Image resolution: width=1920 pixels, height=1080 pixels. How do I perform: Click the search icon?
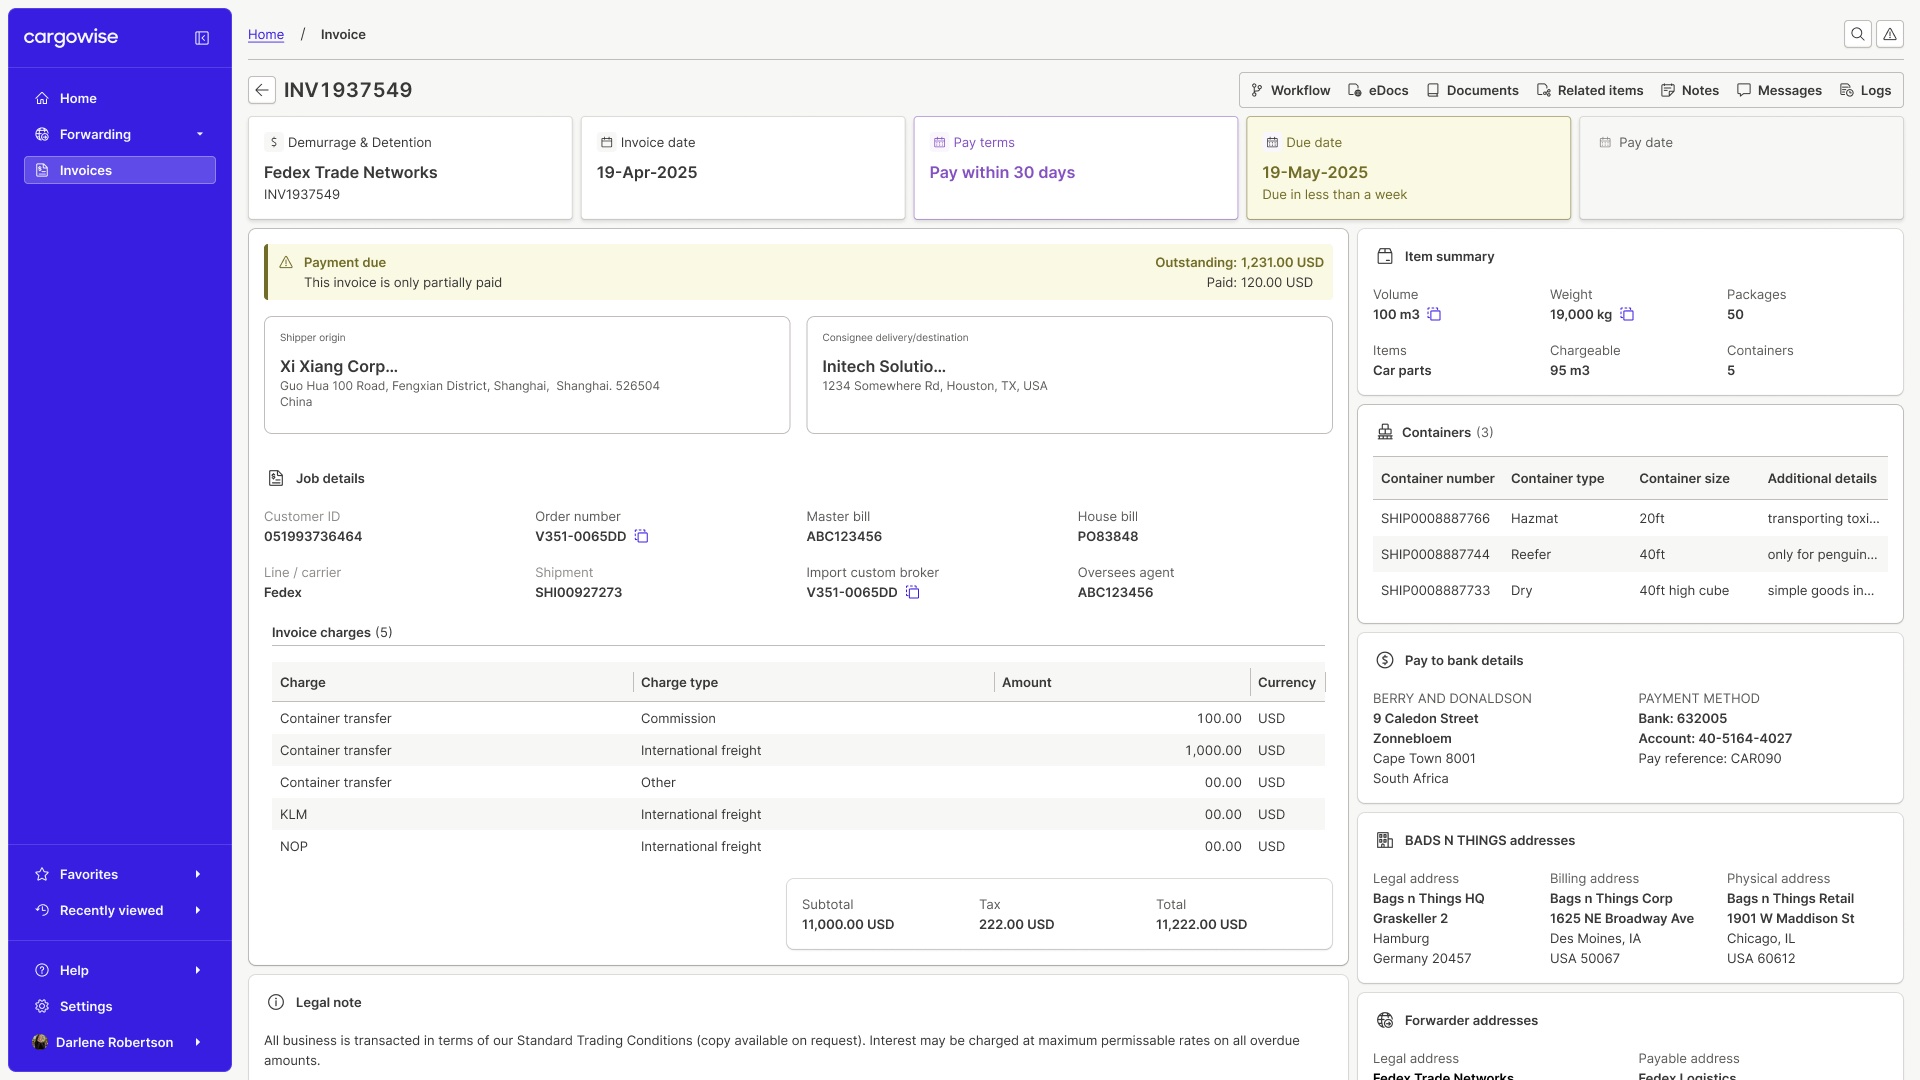tap(1858, 34)
